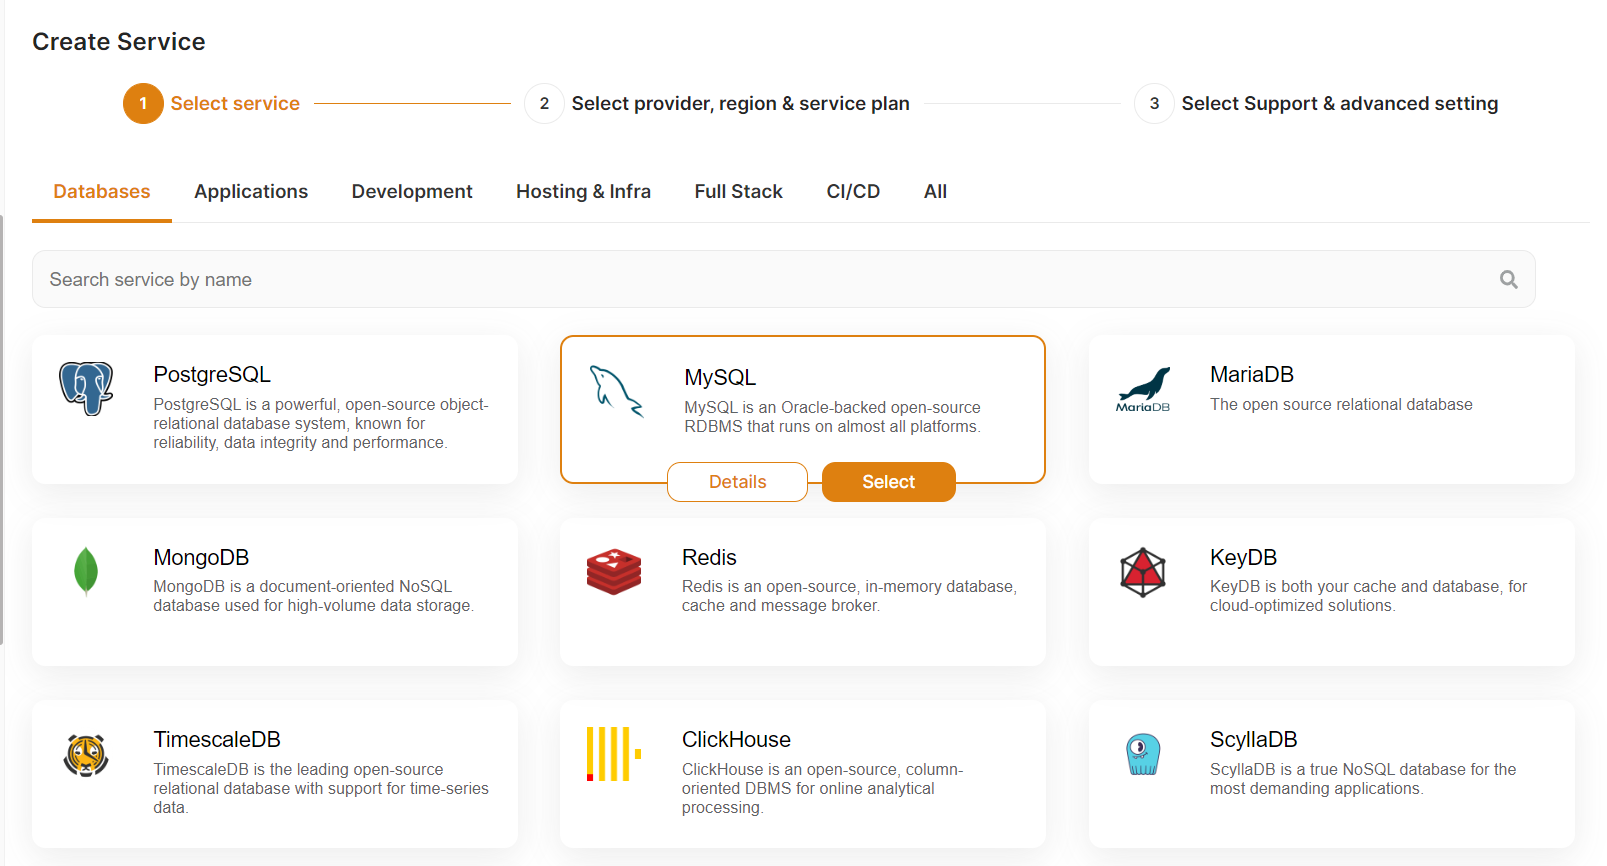Click the search magnifier icon
The height and width of the screenshot is (866, 1607).
point(1508,280)
